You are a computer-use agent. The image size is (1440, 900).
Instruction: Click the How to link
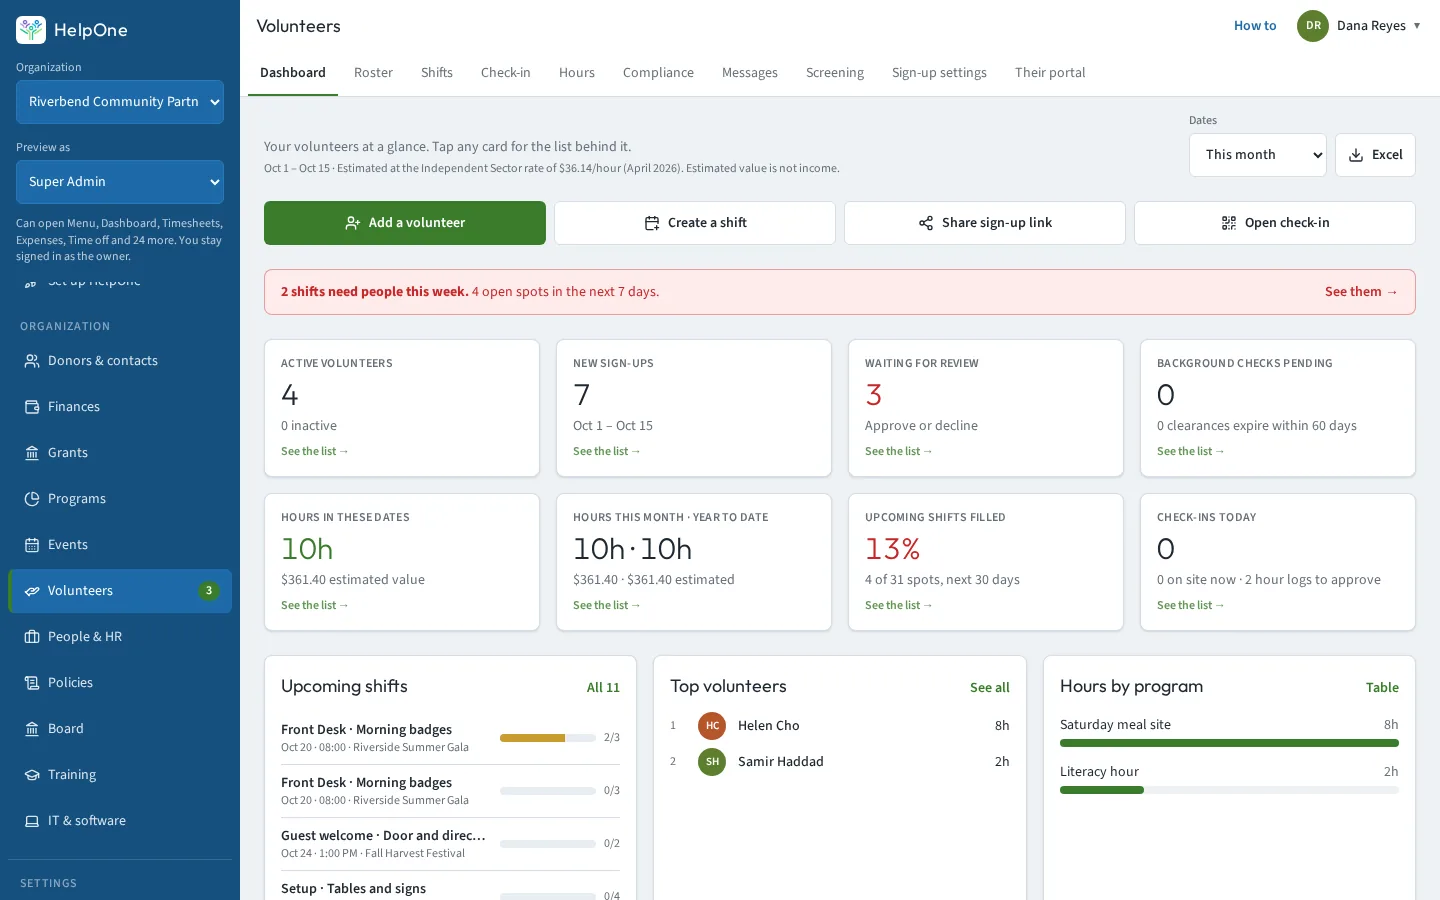1255,26
